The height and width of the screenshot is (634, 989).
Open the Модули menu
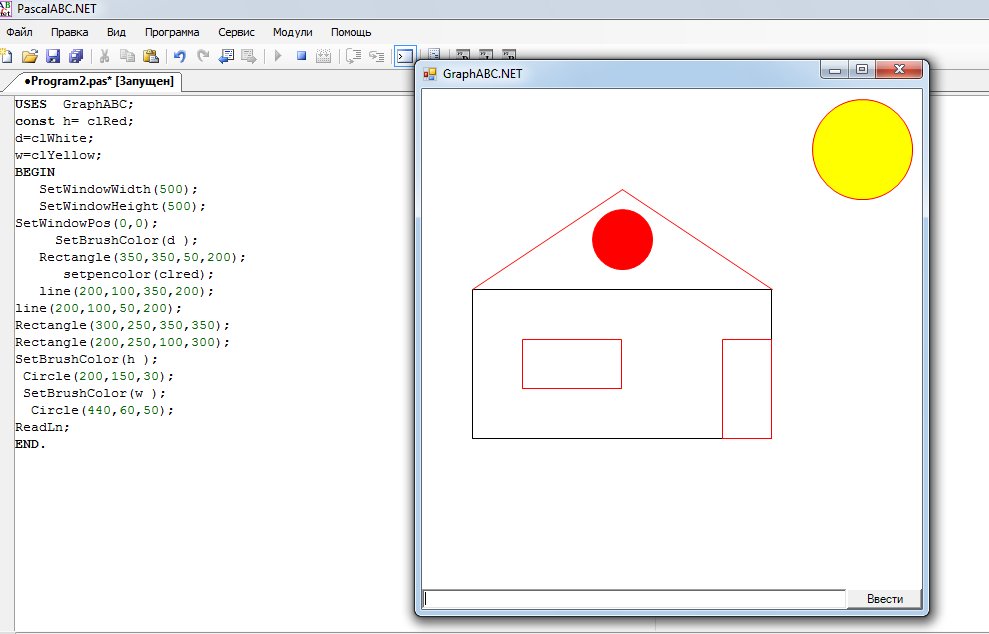click(293, 32)
